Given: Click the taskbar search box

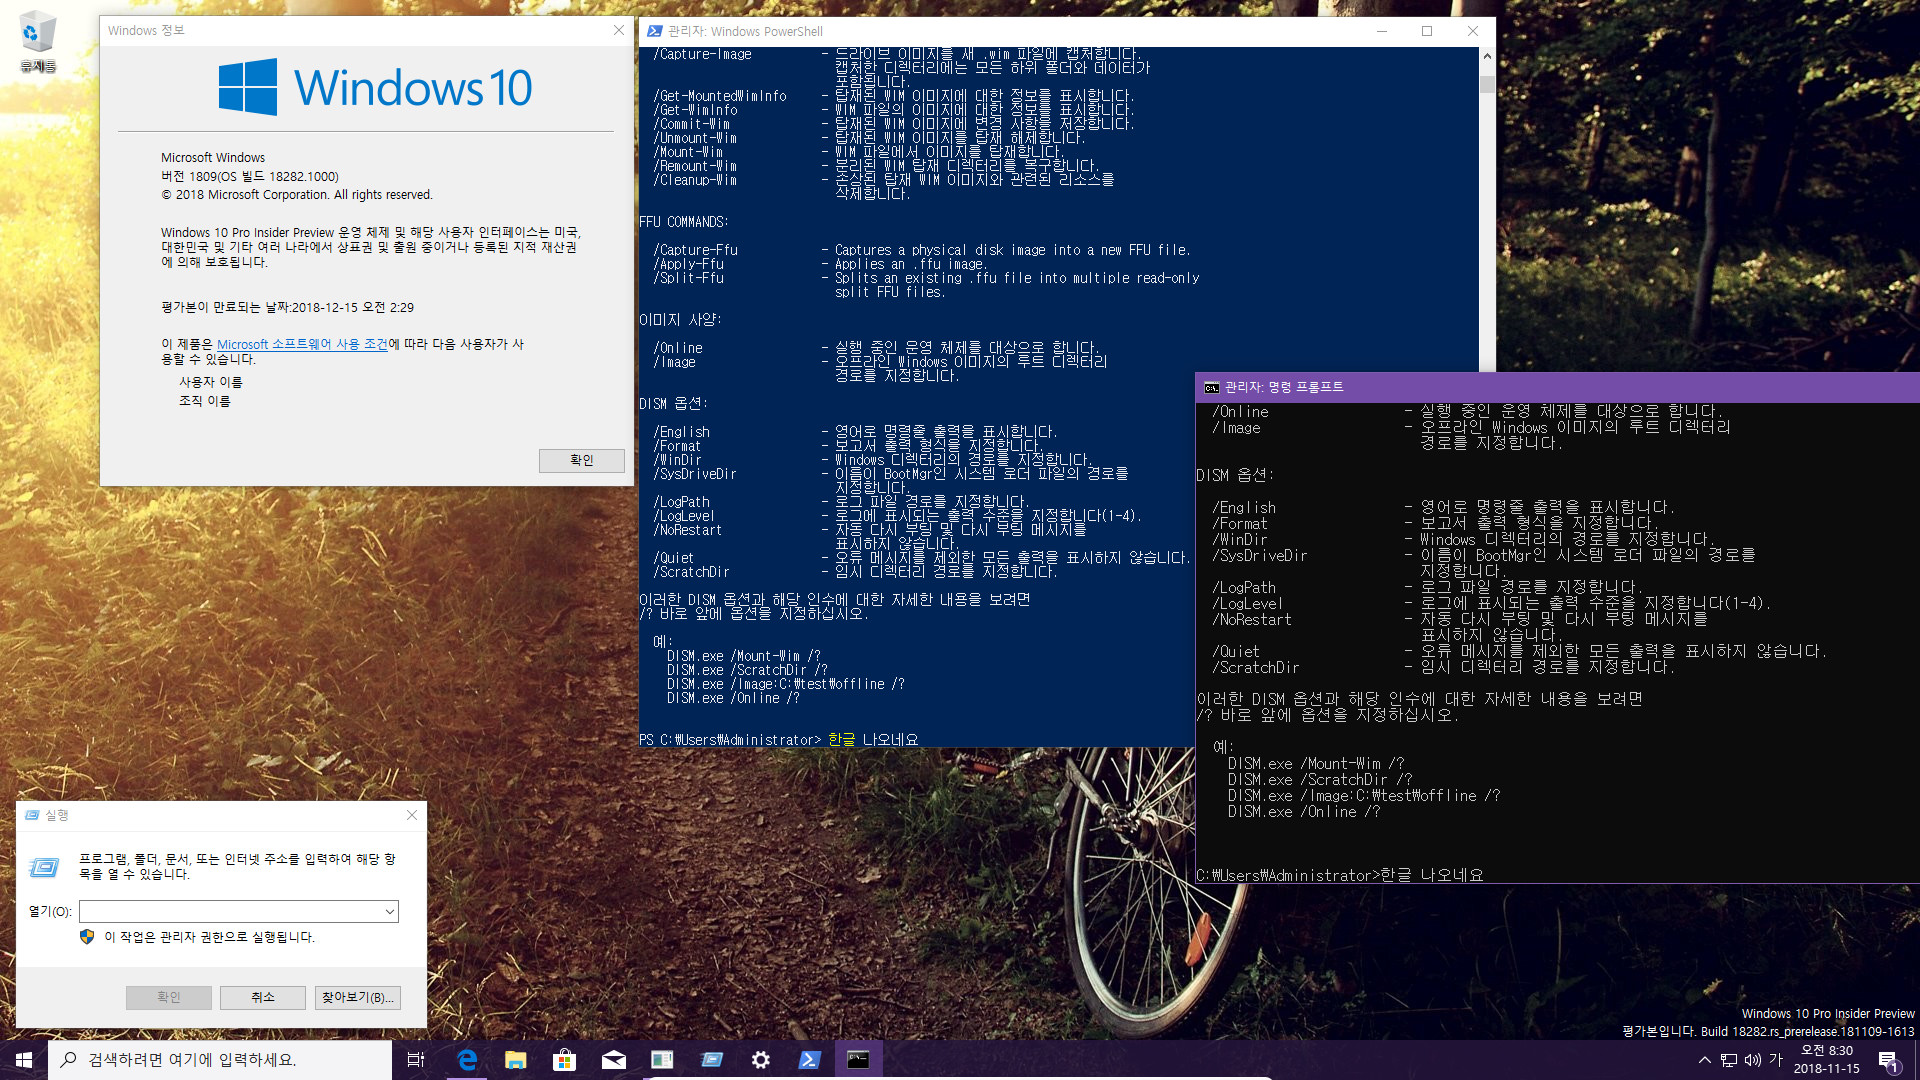Looking at the screenshot, I should (x=220, y=1060).
